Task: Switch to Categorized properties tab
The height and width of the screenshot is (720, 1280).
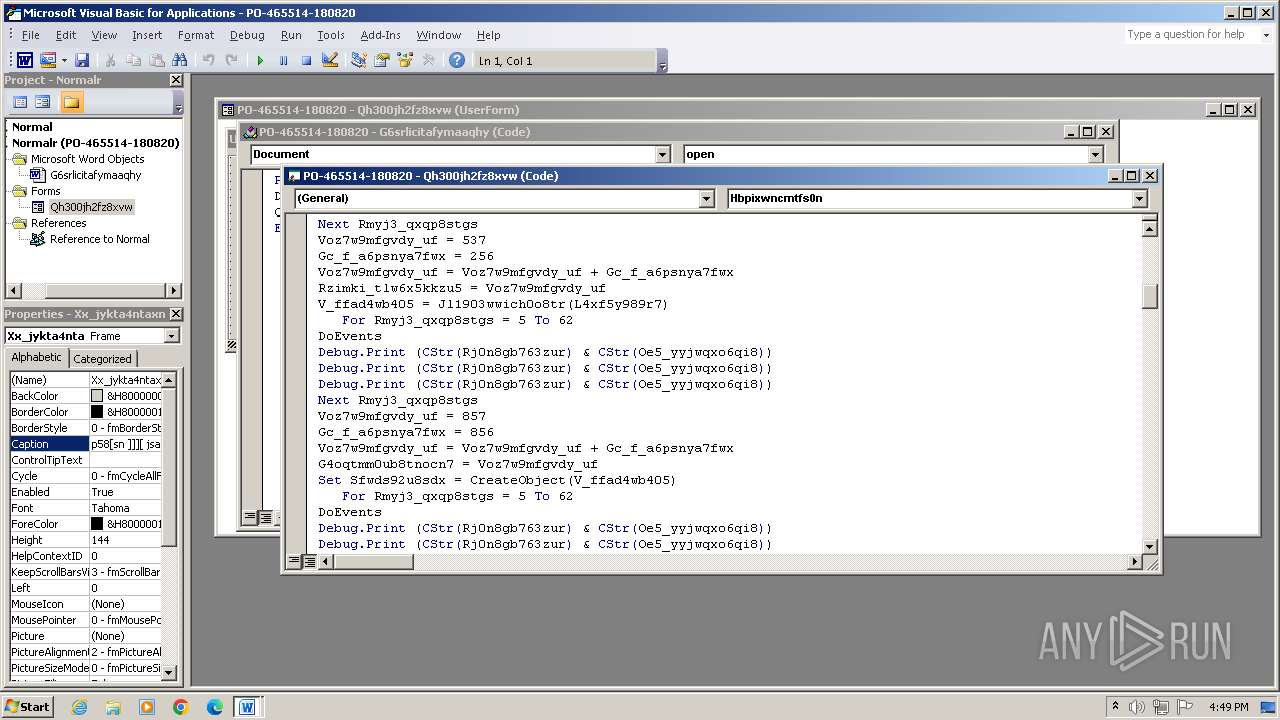Action: tap(102, 358)
